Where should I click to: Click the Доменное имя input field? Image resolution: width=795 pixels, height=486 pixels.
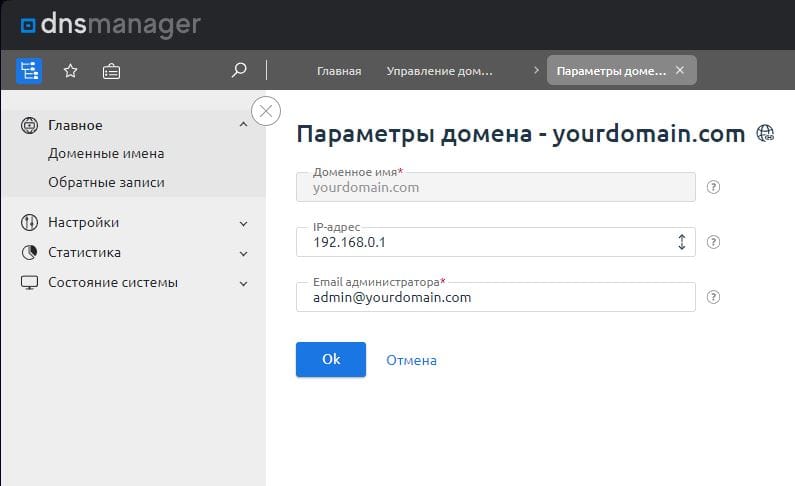(496, 187)
